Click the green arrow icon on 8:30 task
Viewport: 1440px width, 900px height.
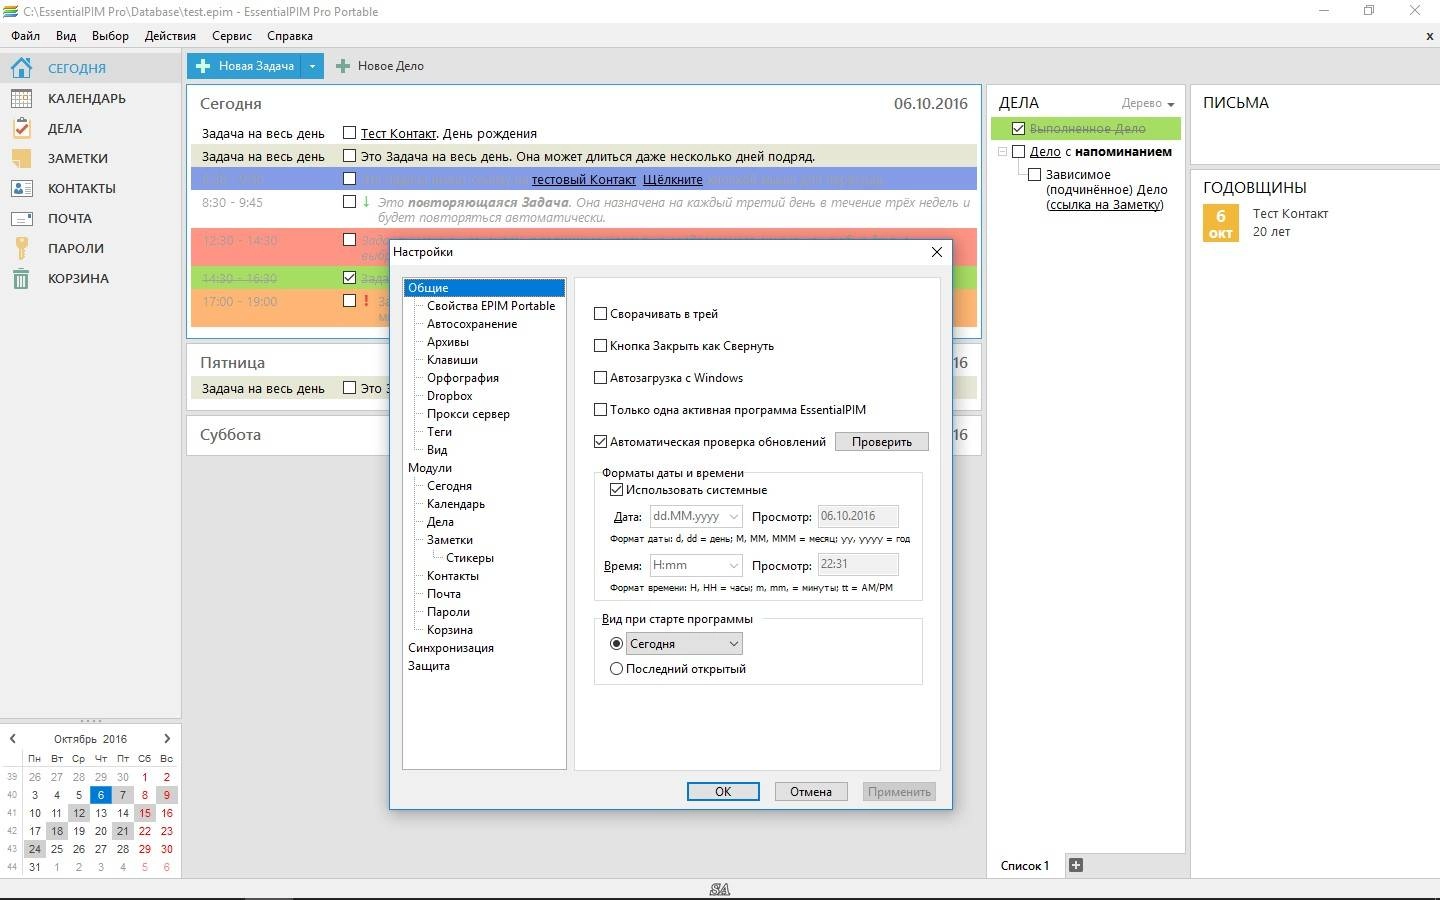click(366, 202)
